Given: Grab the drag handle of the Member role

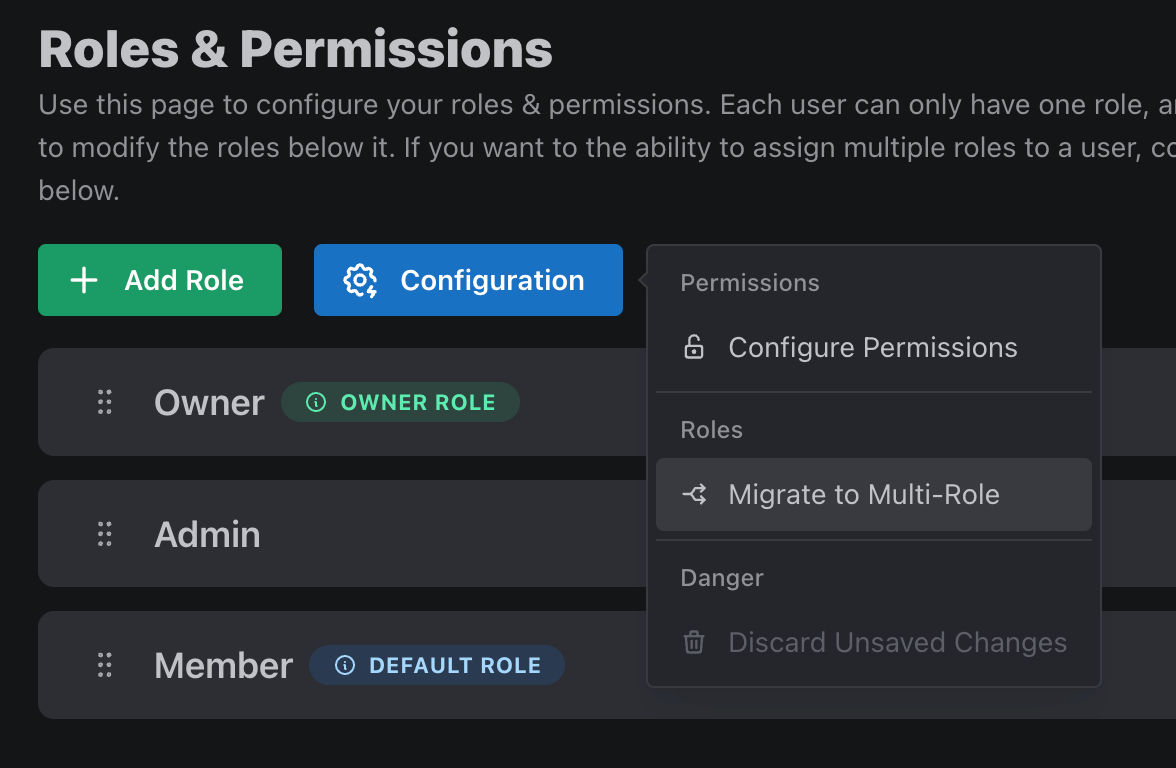Looking at the screenshot, I should pos(104,665).
